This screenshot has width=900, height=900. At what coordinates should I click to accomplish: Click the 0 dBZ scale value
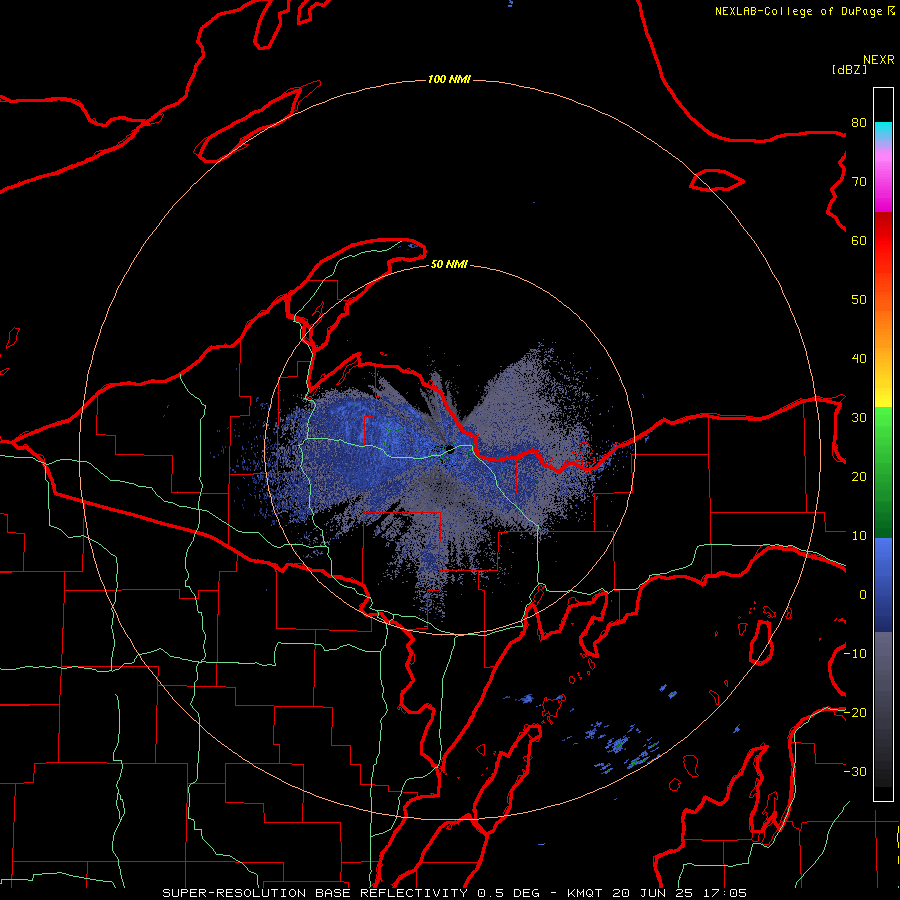[x=863, y=595]
